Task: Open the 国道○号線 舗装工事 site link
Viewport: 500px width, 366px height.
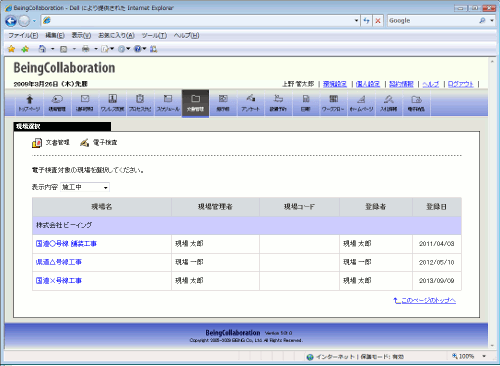Action: pyautogui.click(x=66, y=244)
